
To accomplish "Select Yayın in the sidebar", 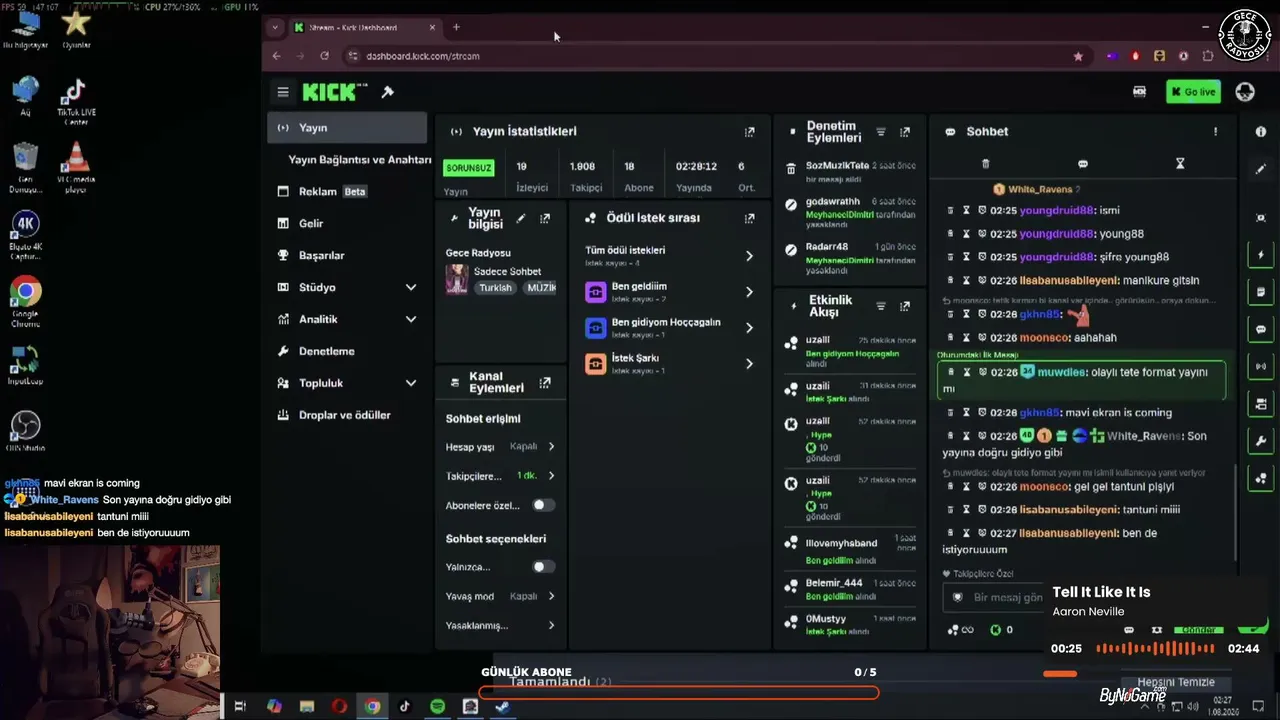I will tap(347, 128).
